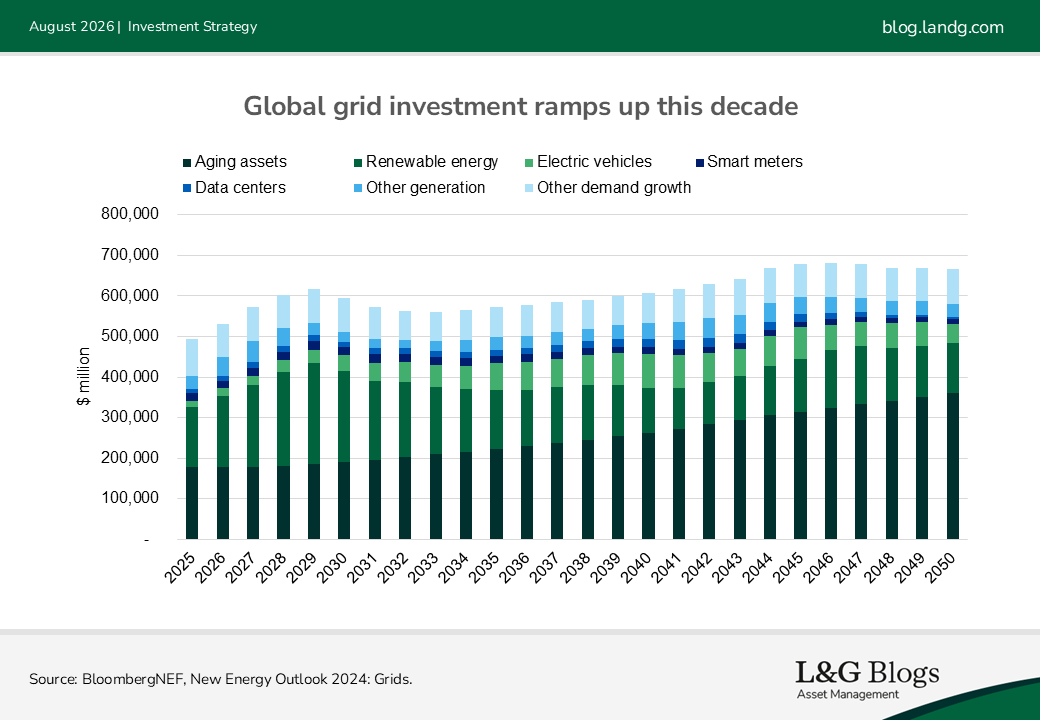Click the 500,000 y-axis value
1040x720 pixels.
[x=130, y=335]
